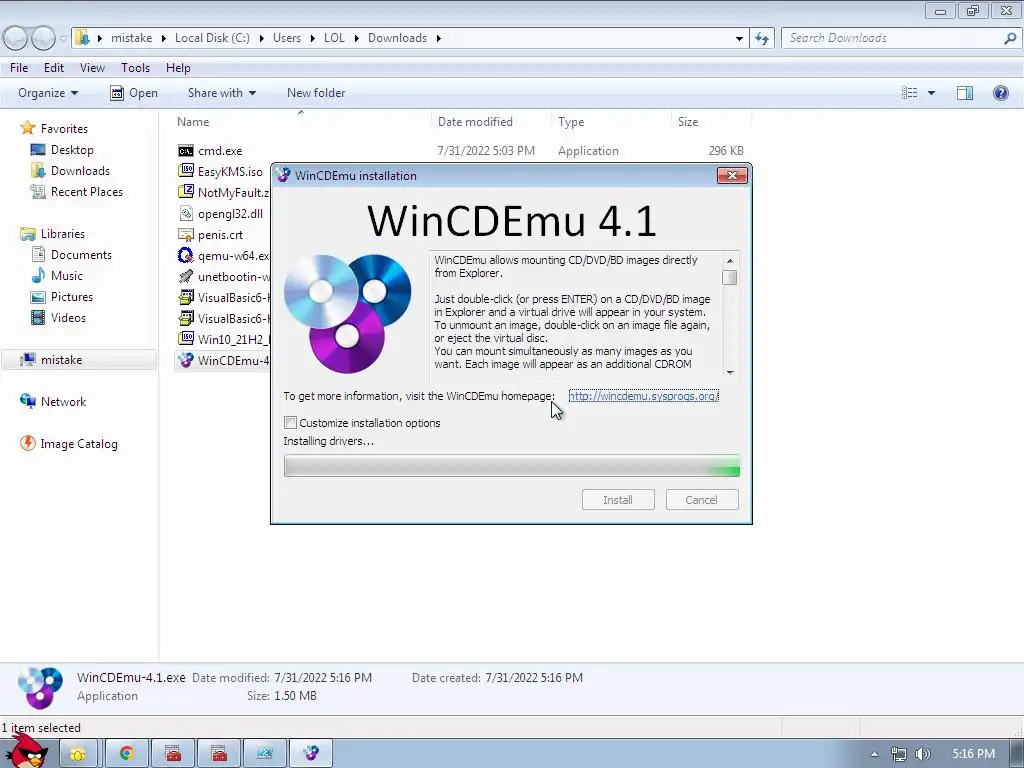The width and height of the screenshot is (1024, 768).
Task: Click the Search Downloads field
Action: pyautogui.click(x=901, y=38)
